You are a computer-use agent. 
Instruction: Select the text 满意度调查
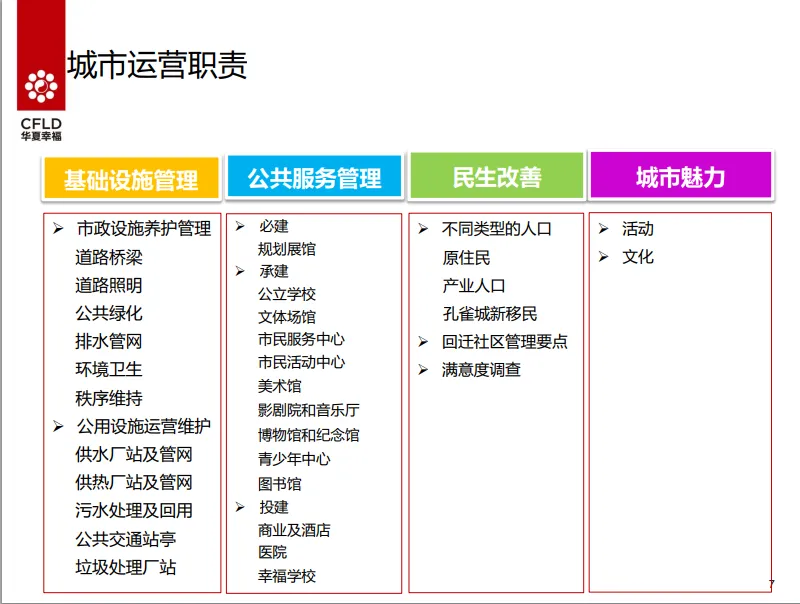pyautogui.click(x=481, y=369)
